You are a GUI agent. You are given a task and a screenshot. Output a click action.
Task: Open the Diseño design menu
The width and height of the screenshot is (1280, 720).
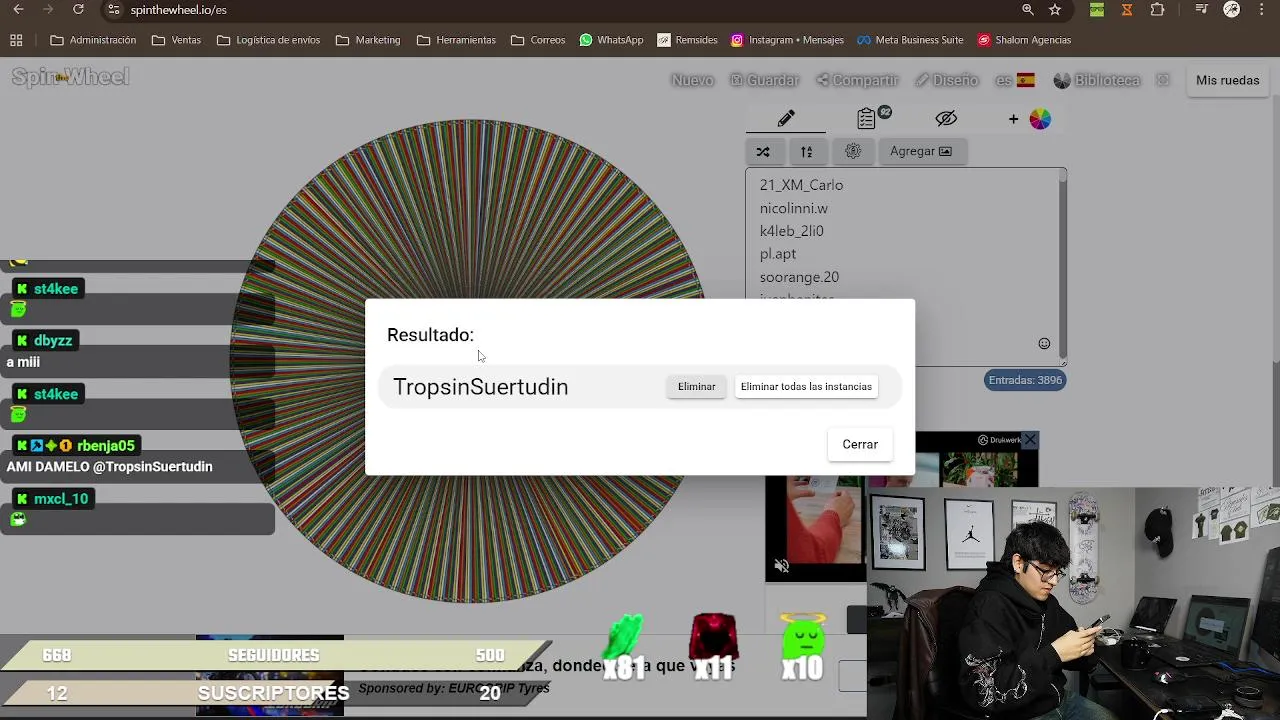point(946,80)
